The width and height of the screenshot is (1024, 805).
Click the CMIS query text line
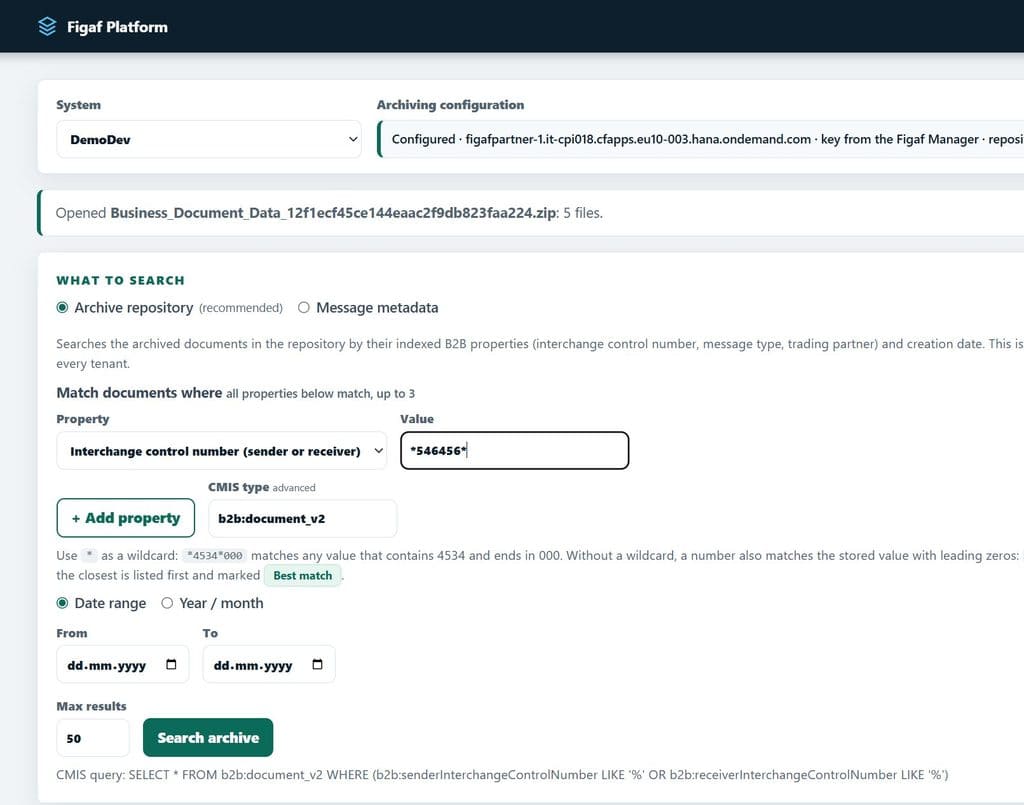[502, 775]
